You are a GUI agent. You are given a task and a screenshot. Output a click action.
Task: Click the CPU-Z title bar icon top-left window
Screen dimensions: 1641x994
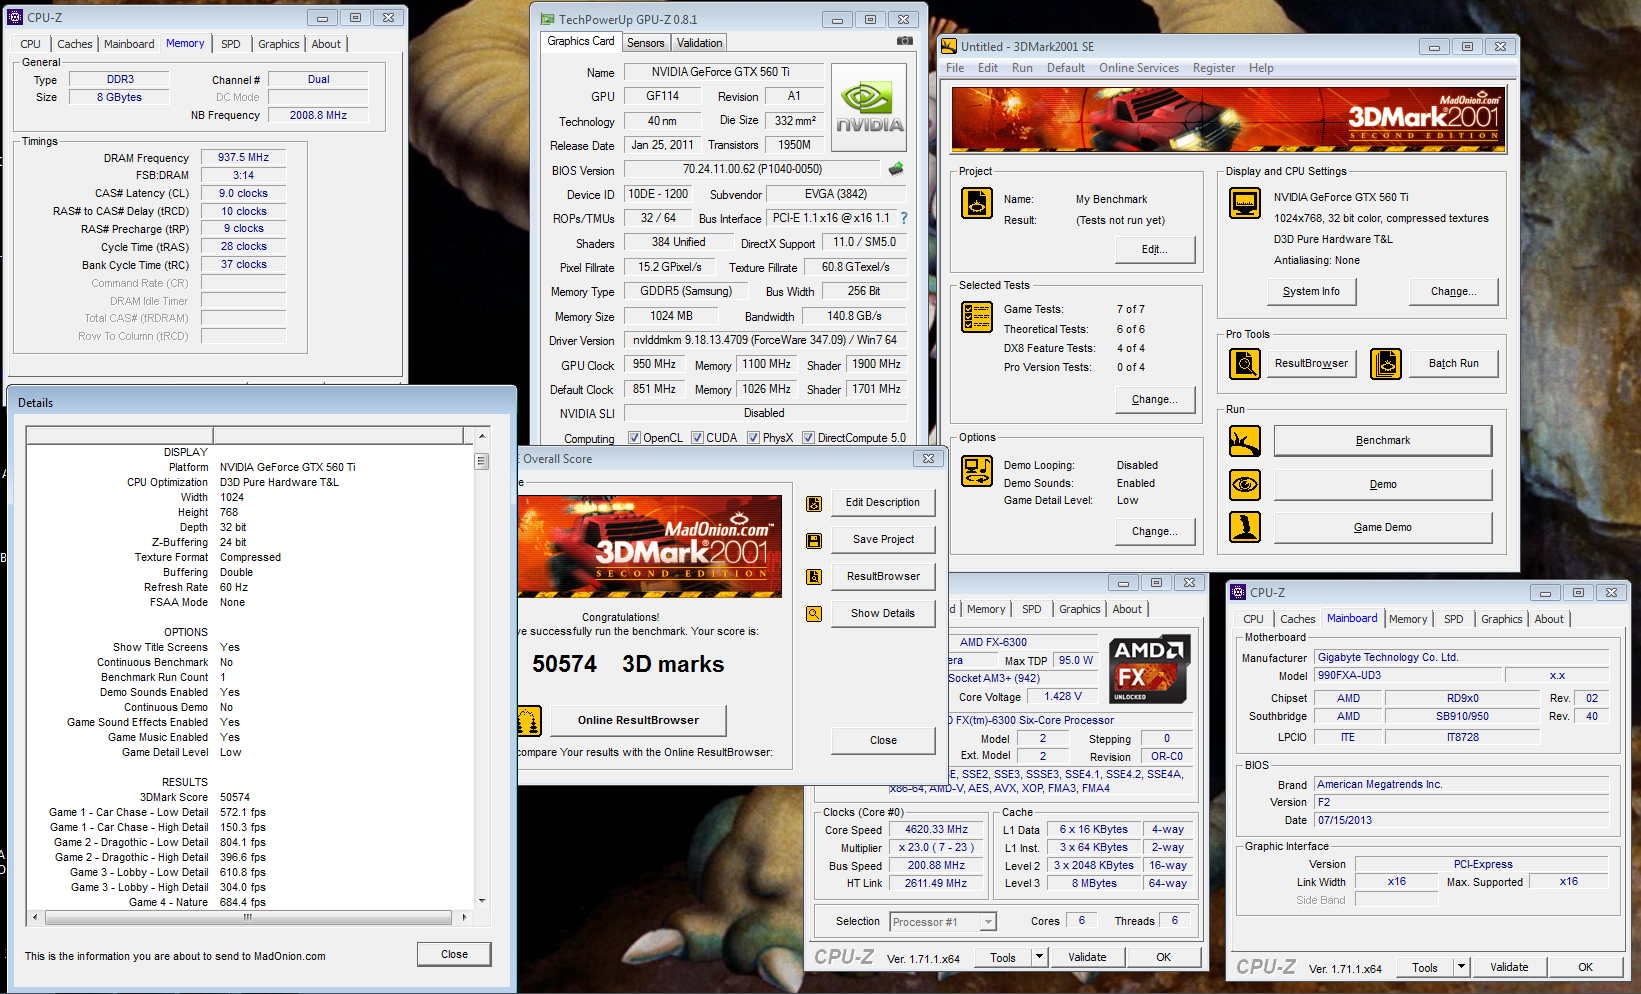15,17
